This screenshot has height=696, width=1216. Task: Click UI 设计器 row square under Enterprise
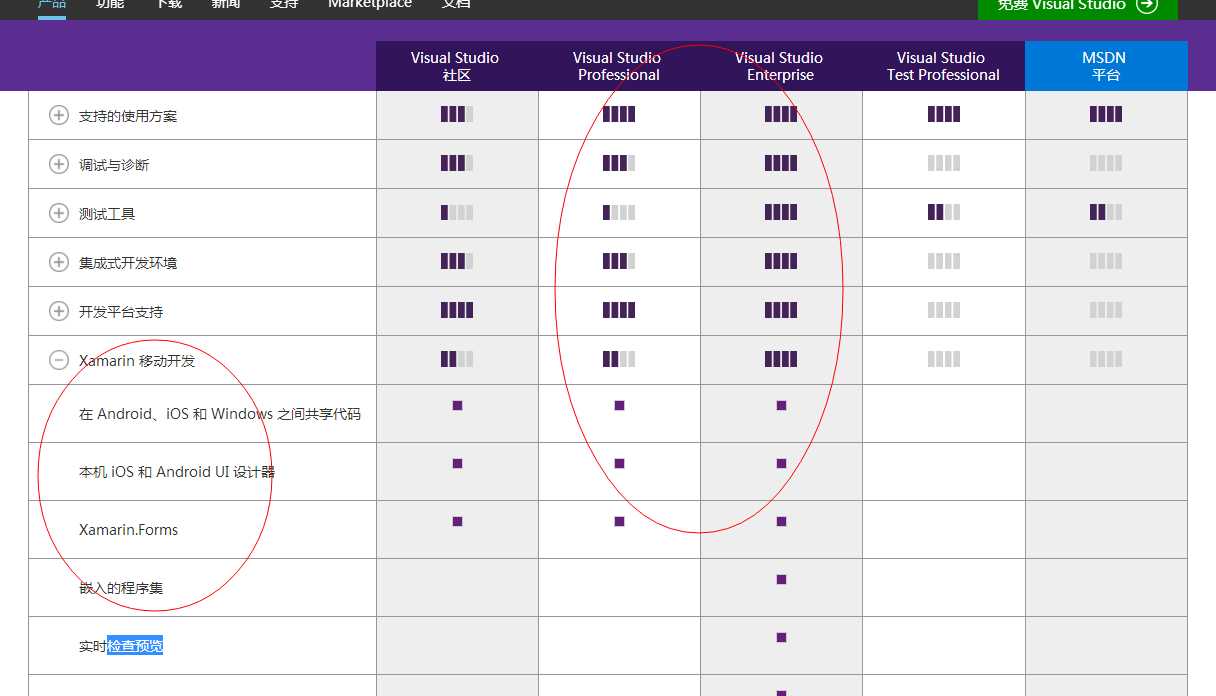781,463
